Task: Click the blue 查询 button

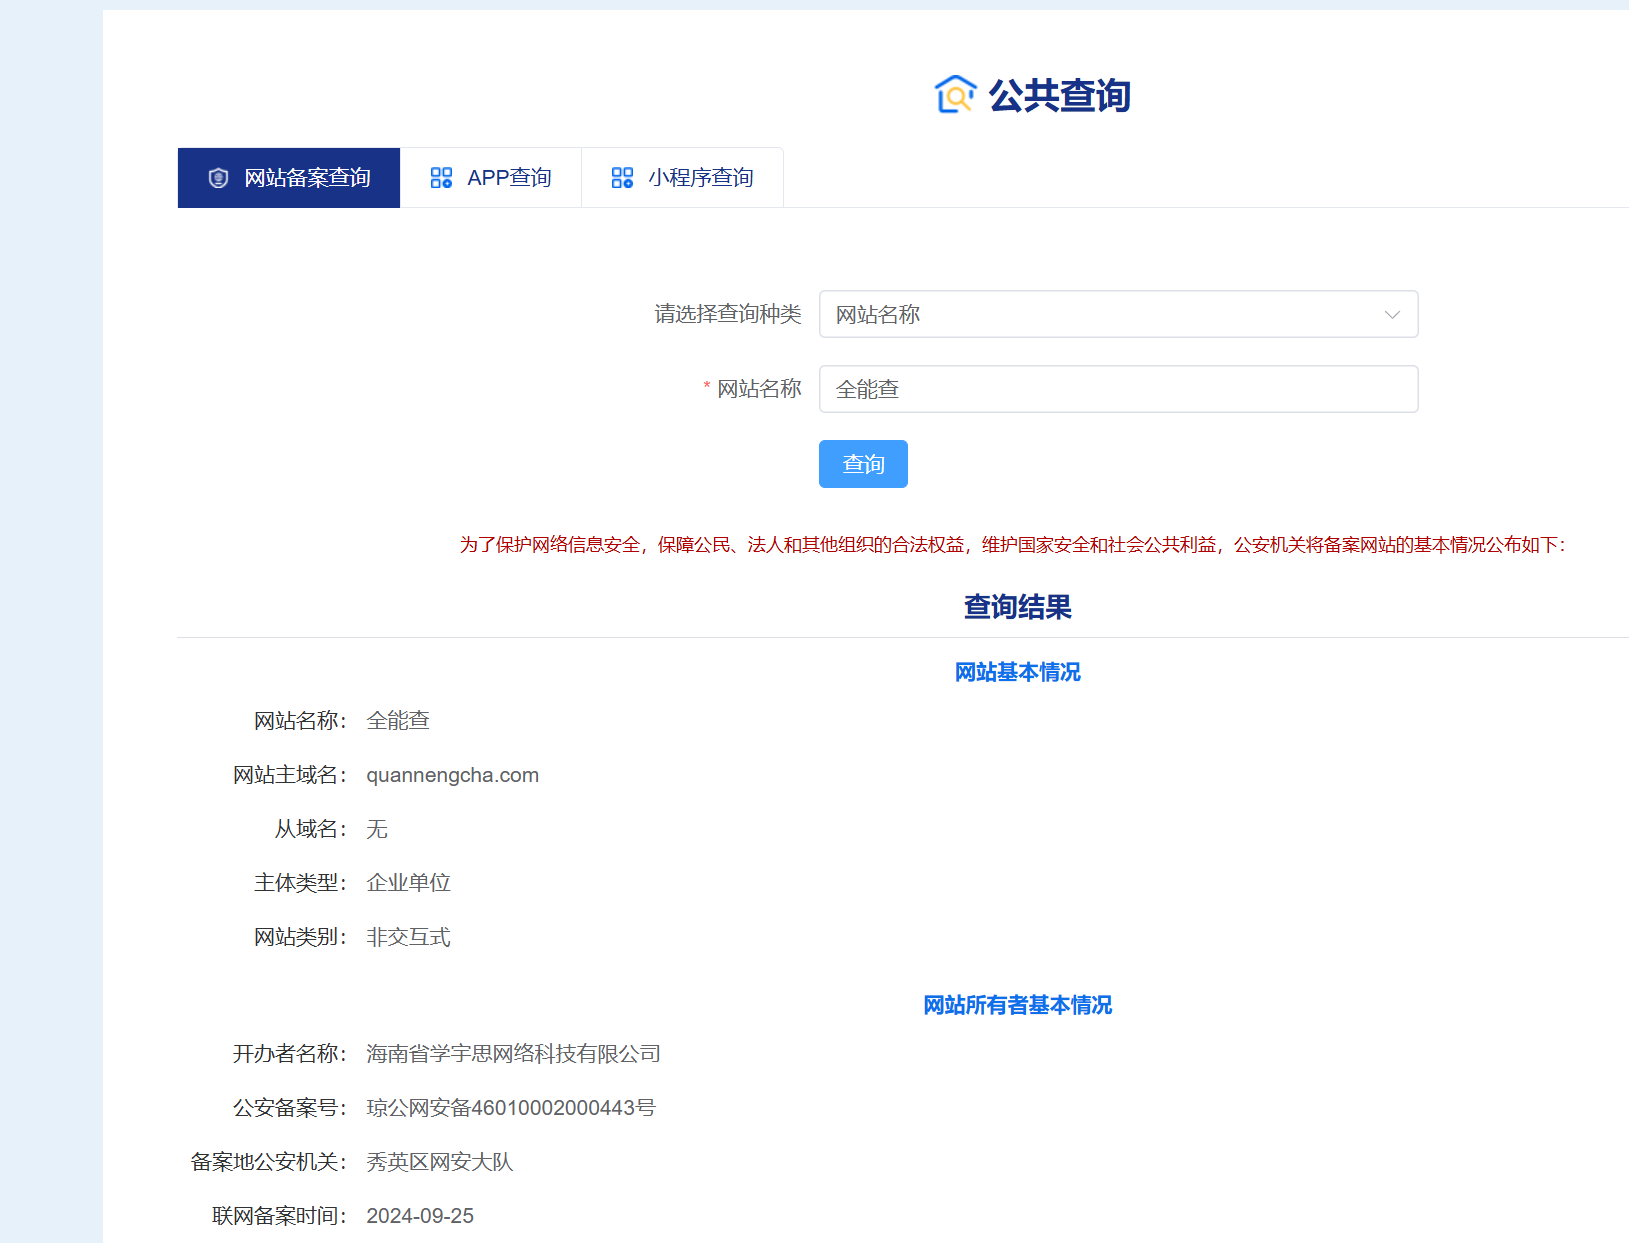Action: coord(863,464)
